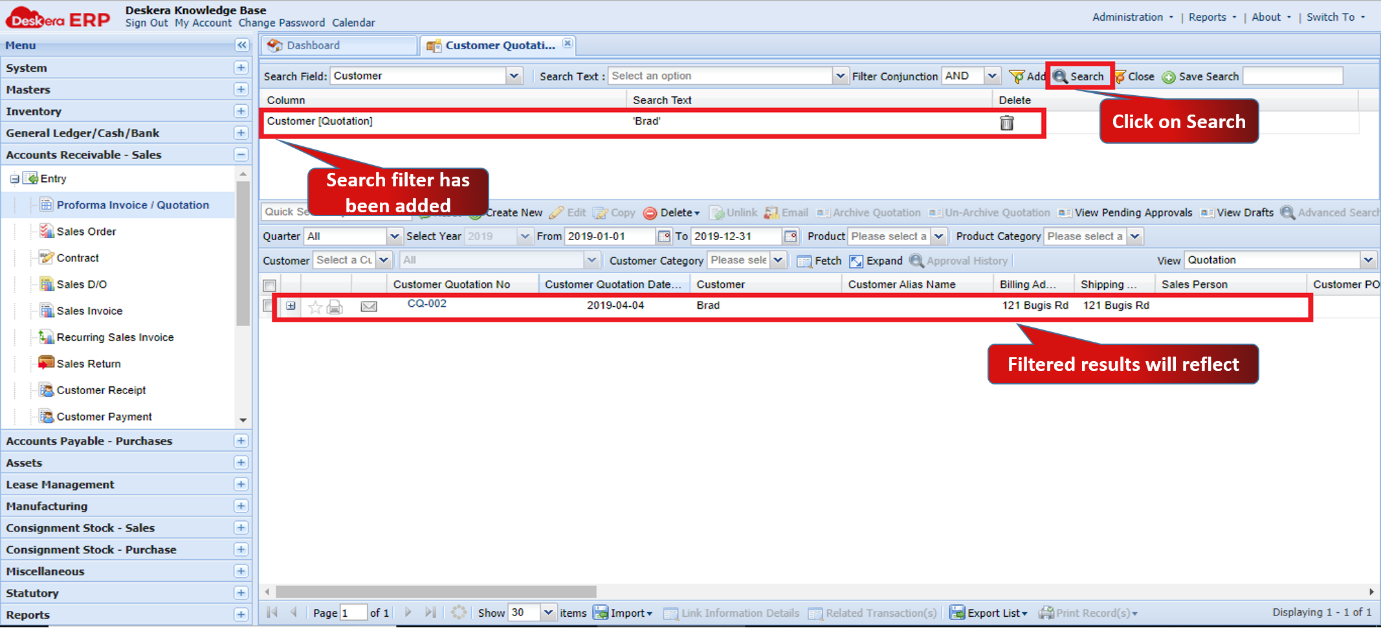Open the Reports top menu
This screenshot has height=631, width=1381.
click(1212, 17)
